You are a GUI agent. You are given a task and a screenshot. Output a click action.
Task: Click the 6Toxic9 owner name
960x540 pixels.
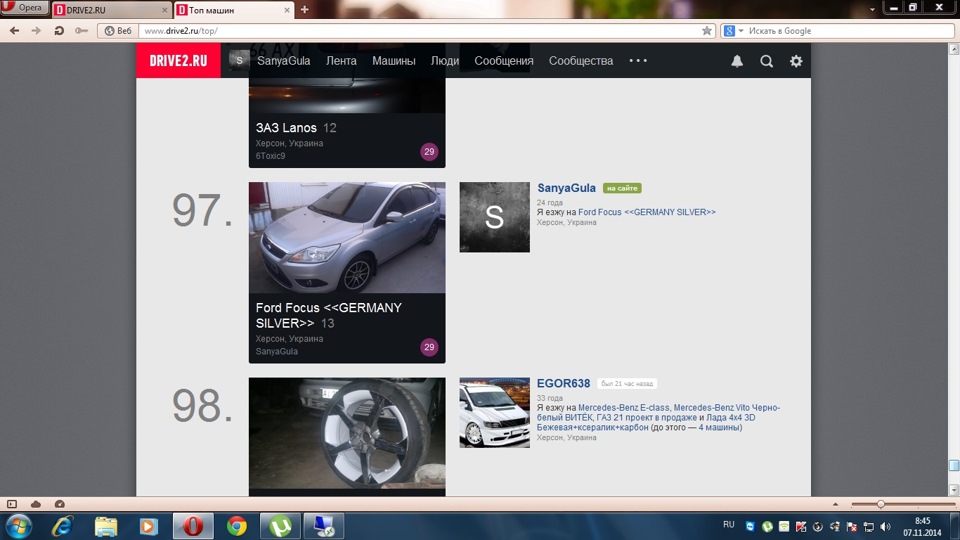point(271,156)
